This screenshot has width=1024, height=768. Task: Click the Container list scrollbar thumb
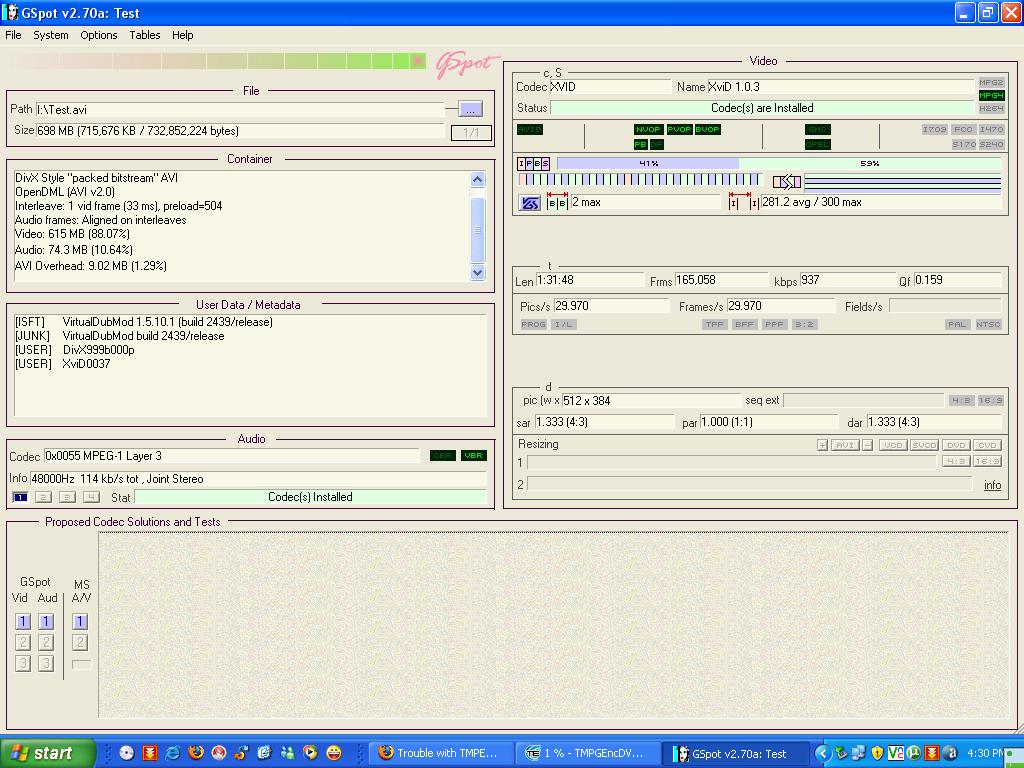coord(477,229)
